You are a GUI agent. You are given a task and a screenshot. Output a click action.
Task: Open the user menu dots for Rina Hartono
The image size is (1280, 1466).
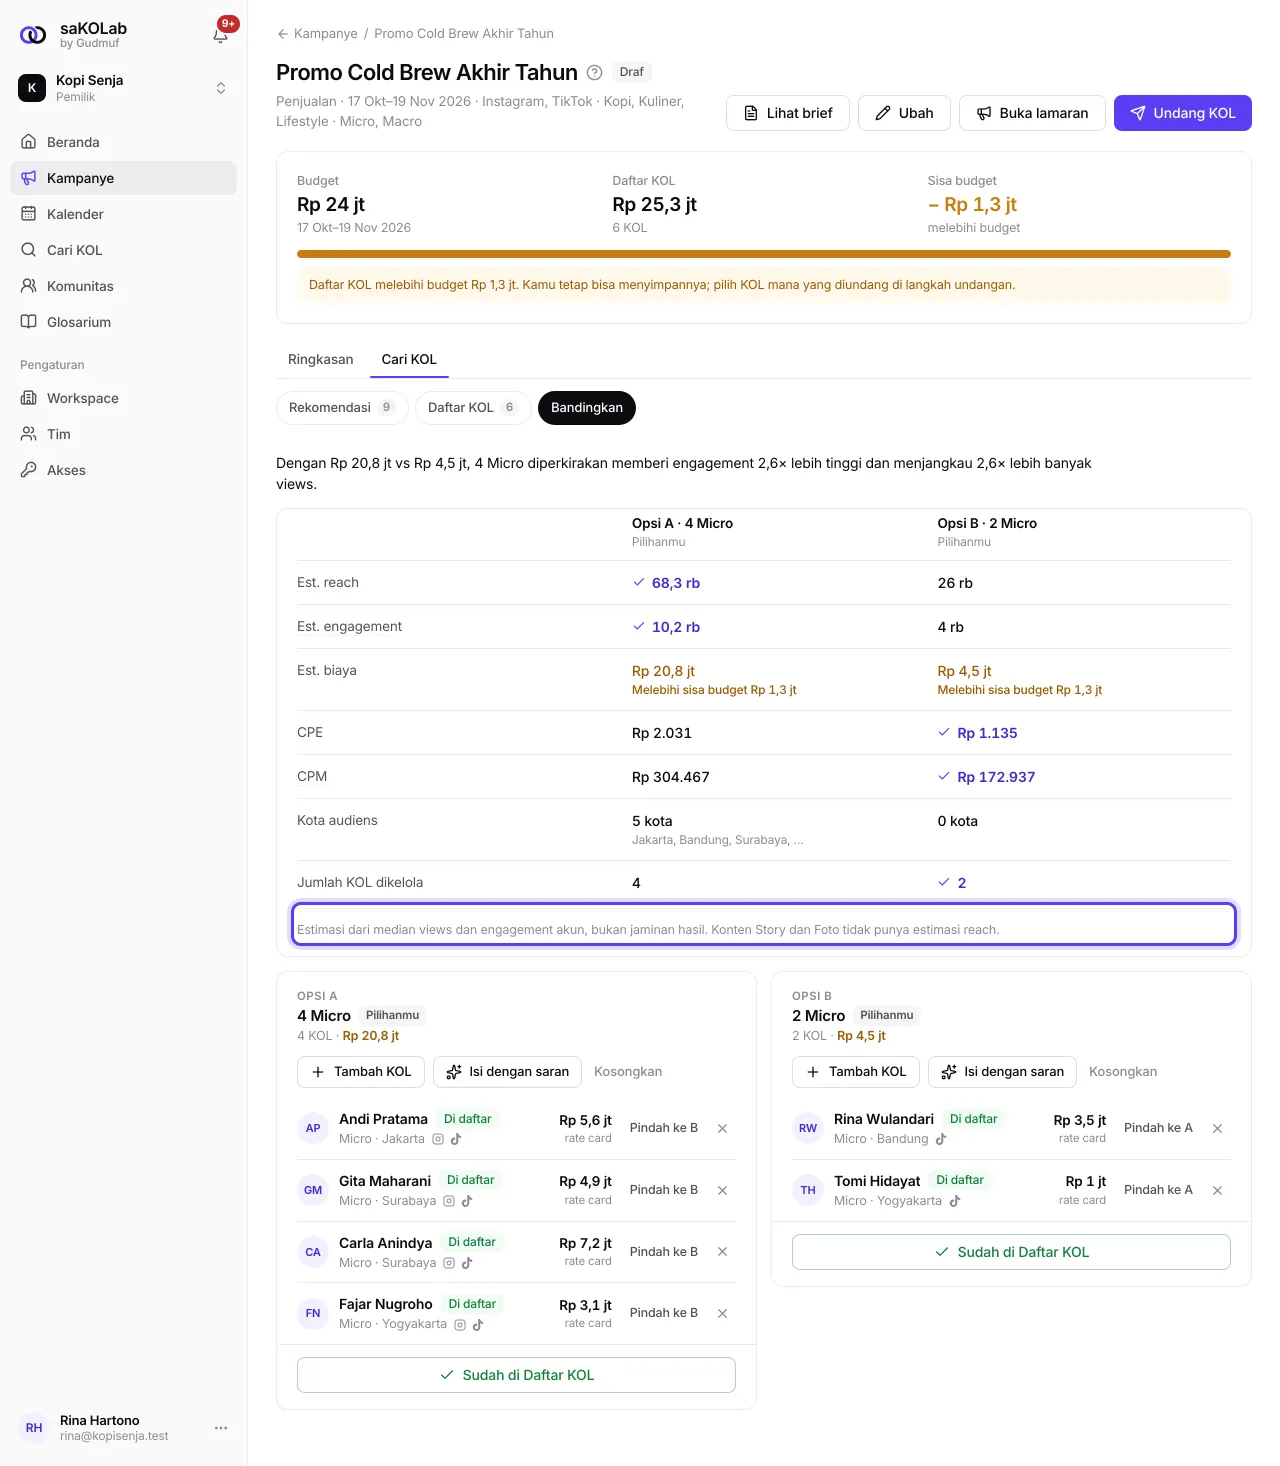tap(221, 1428)
